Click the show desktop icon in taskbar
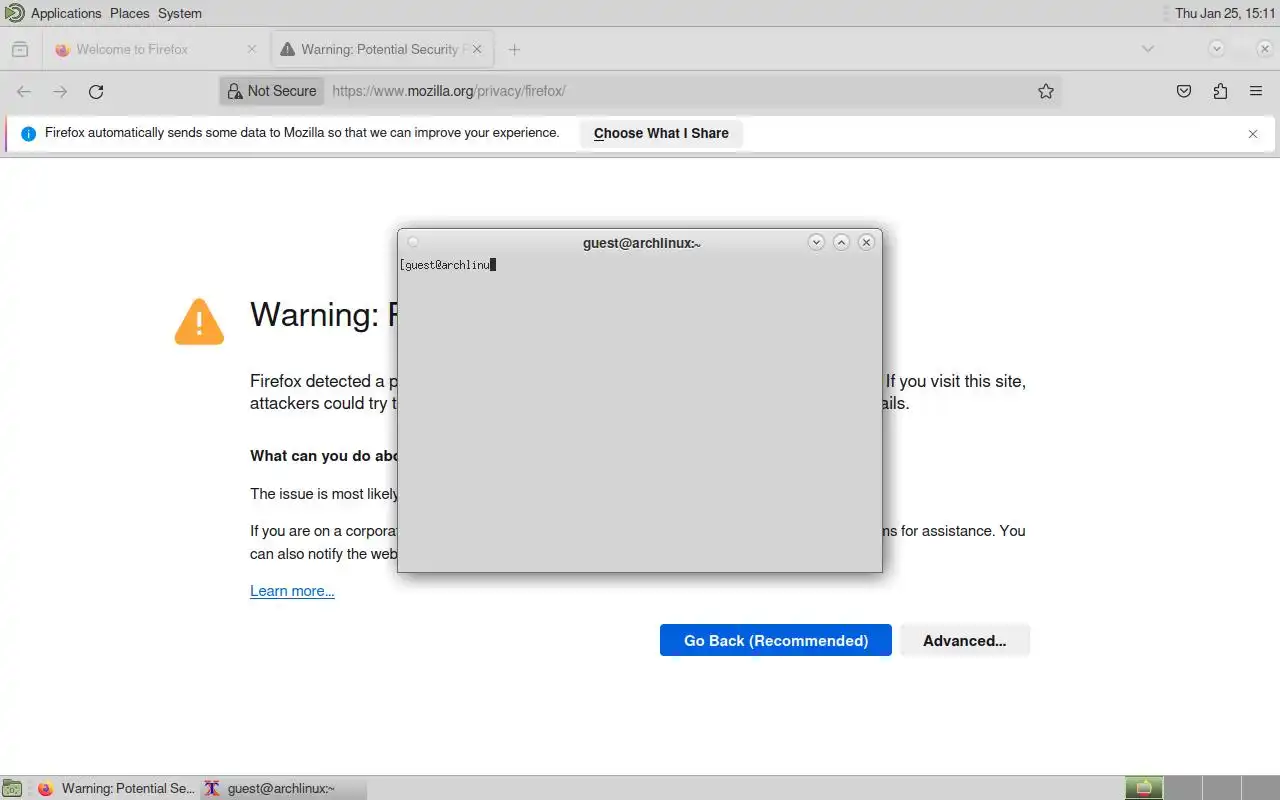Image resolution: width=1280 pixels, height=800 pixels. [x=11, y=788]
